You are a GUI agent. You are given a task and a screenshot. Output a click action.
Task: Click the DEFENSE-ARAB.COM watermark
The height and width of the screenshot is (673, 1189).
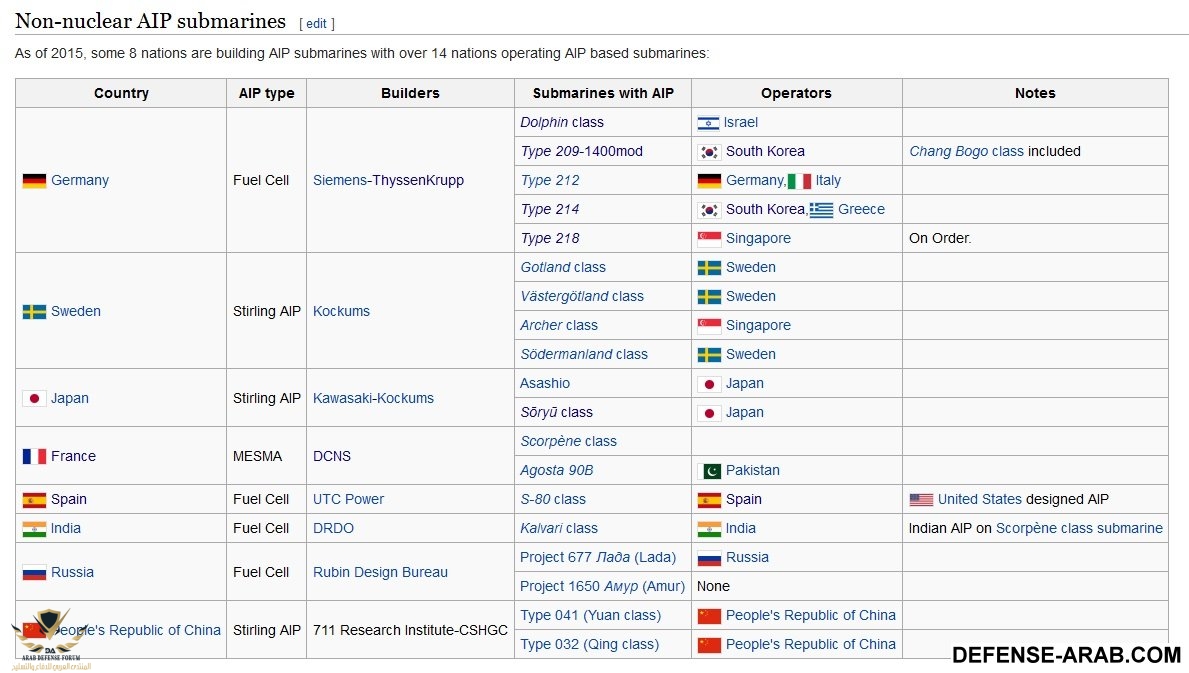1066,655
